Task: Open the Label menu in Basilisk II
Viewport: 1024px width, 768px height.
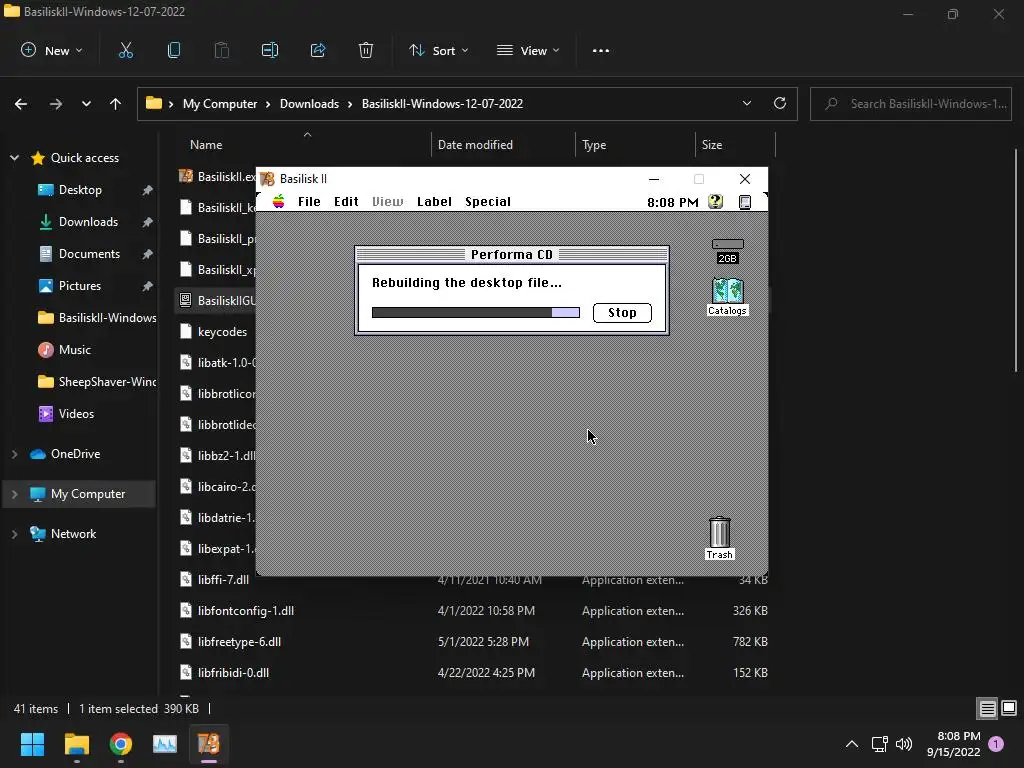Action: coord(434,202)
